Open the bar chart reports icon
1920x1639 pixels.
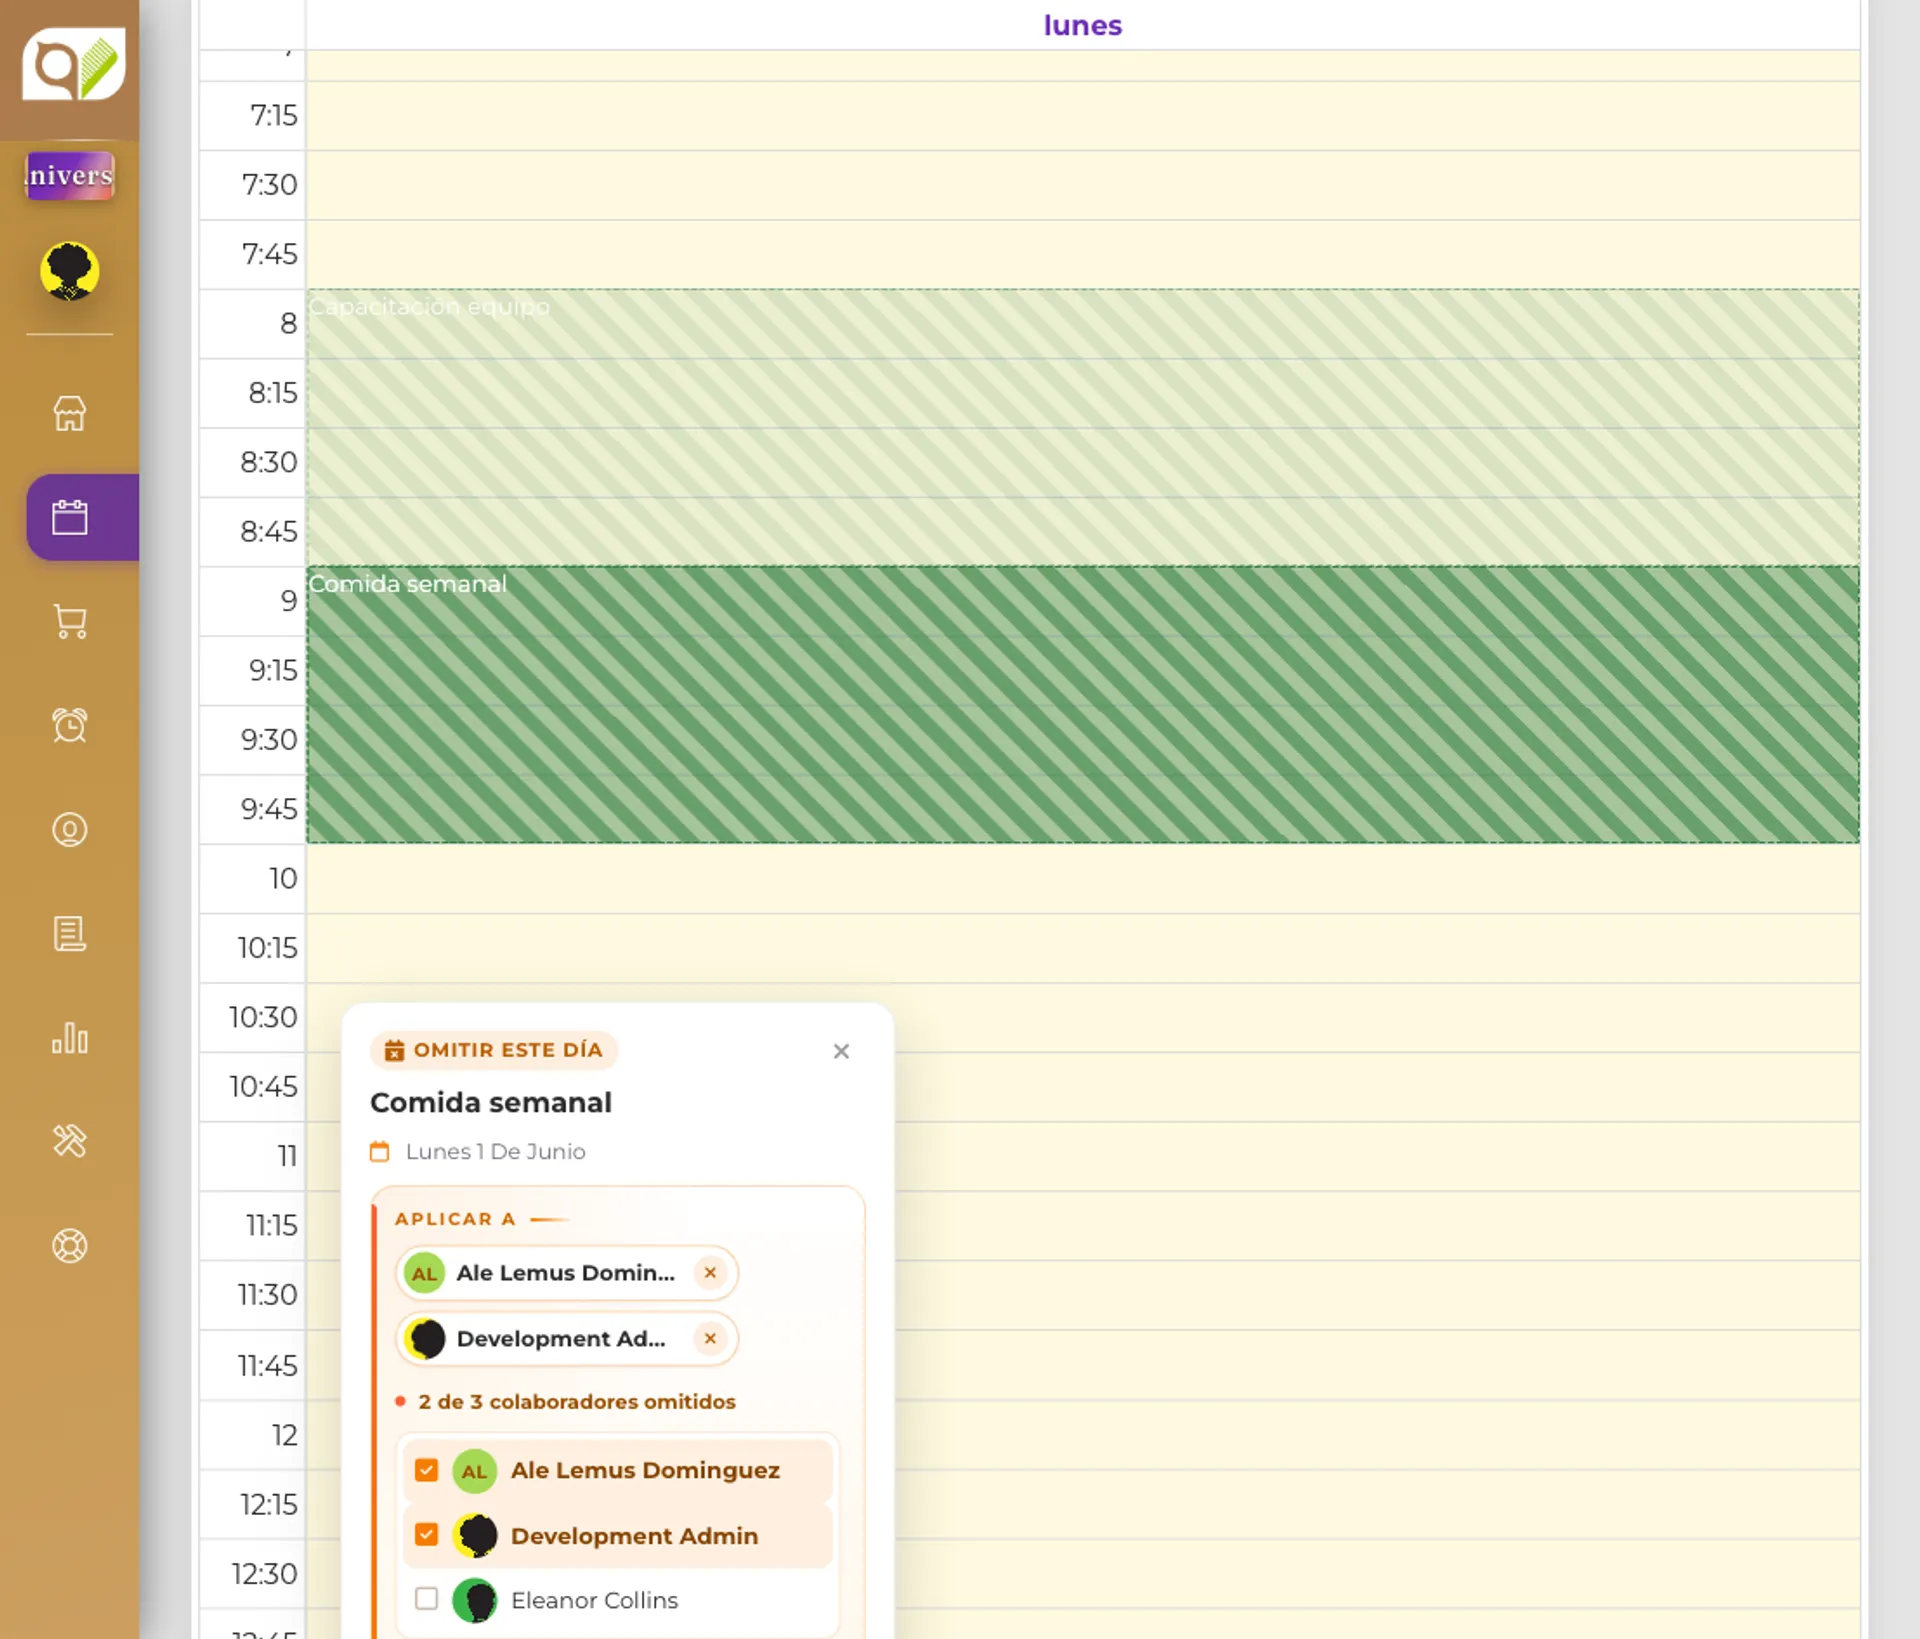click(x=69, y=1037)
